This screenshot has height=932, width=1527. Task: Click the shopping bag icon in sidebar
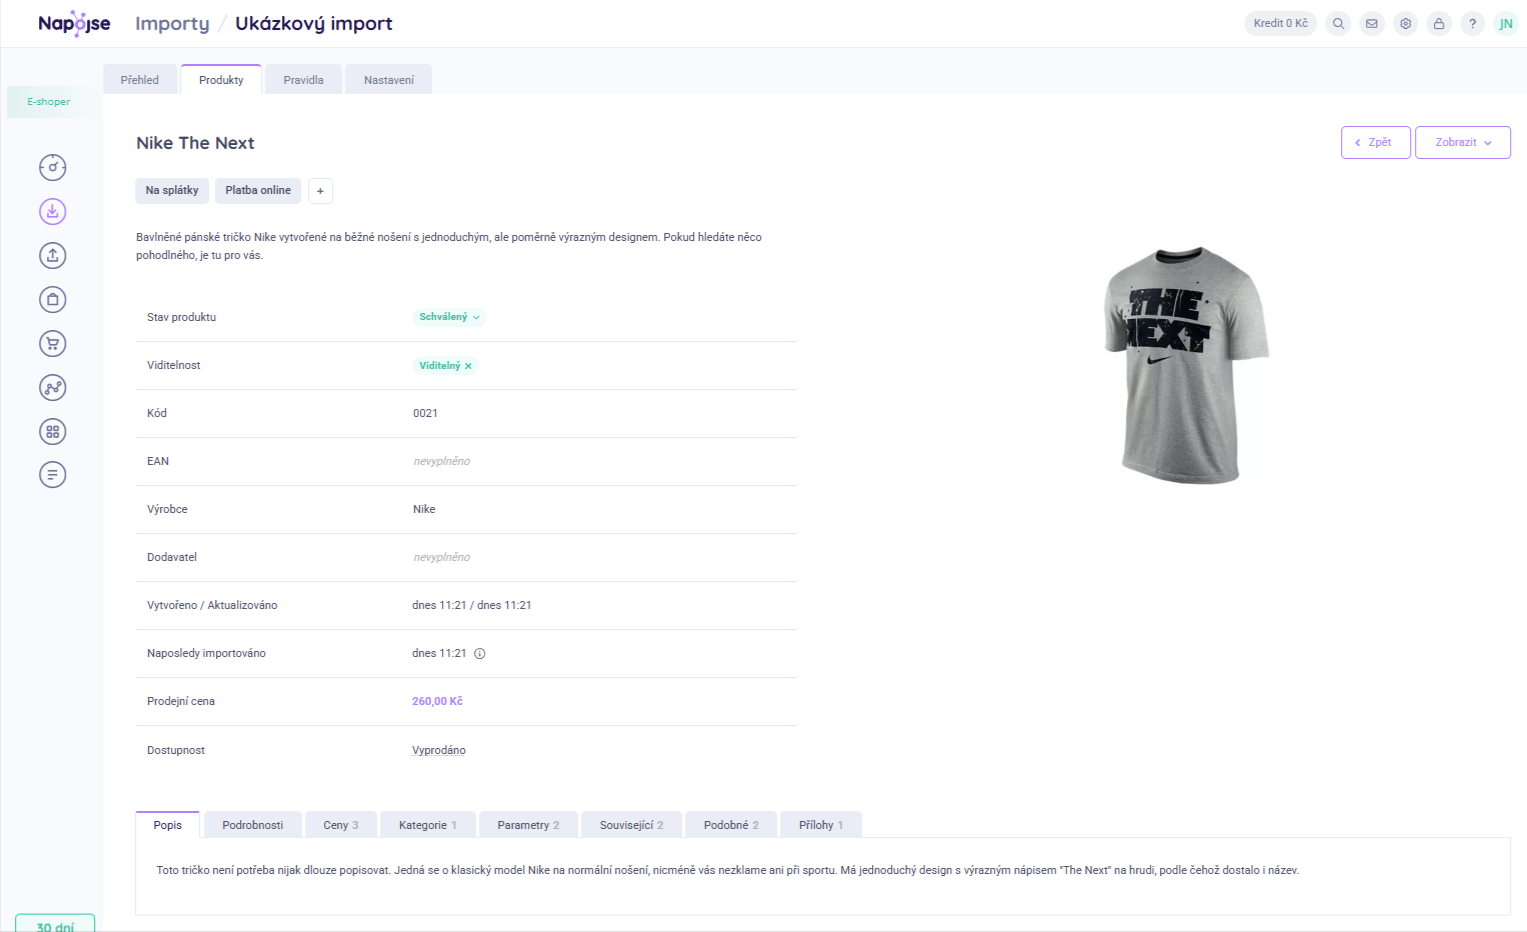[x=52, y=299]
